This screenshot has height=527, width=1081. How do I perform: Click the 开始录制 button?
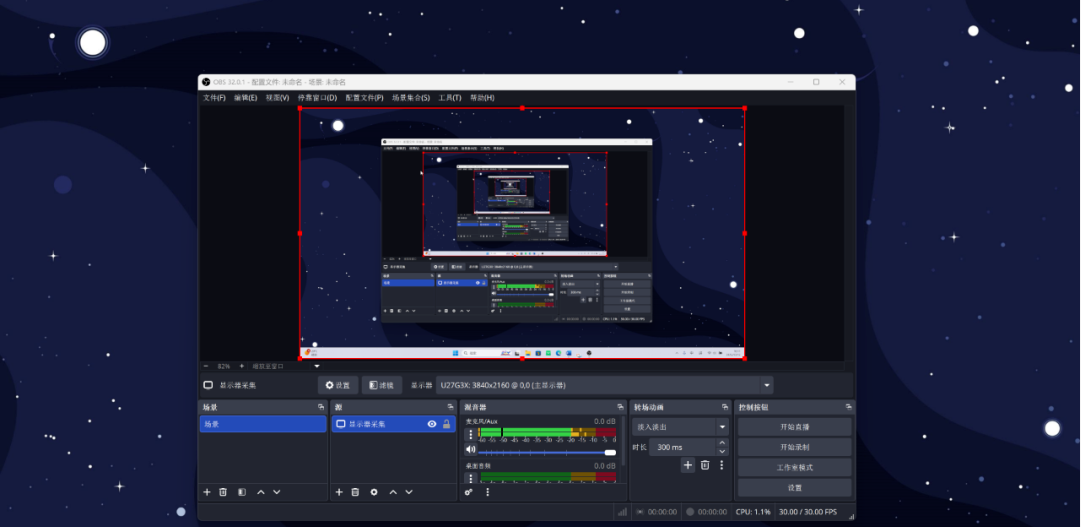tap(794, 447)
